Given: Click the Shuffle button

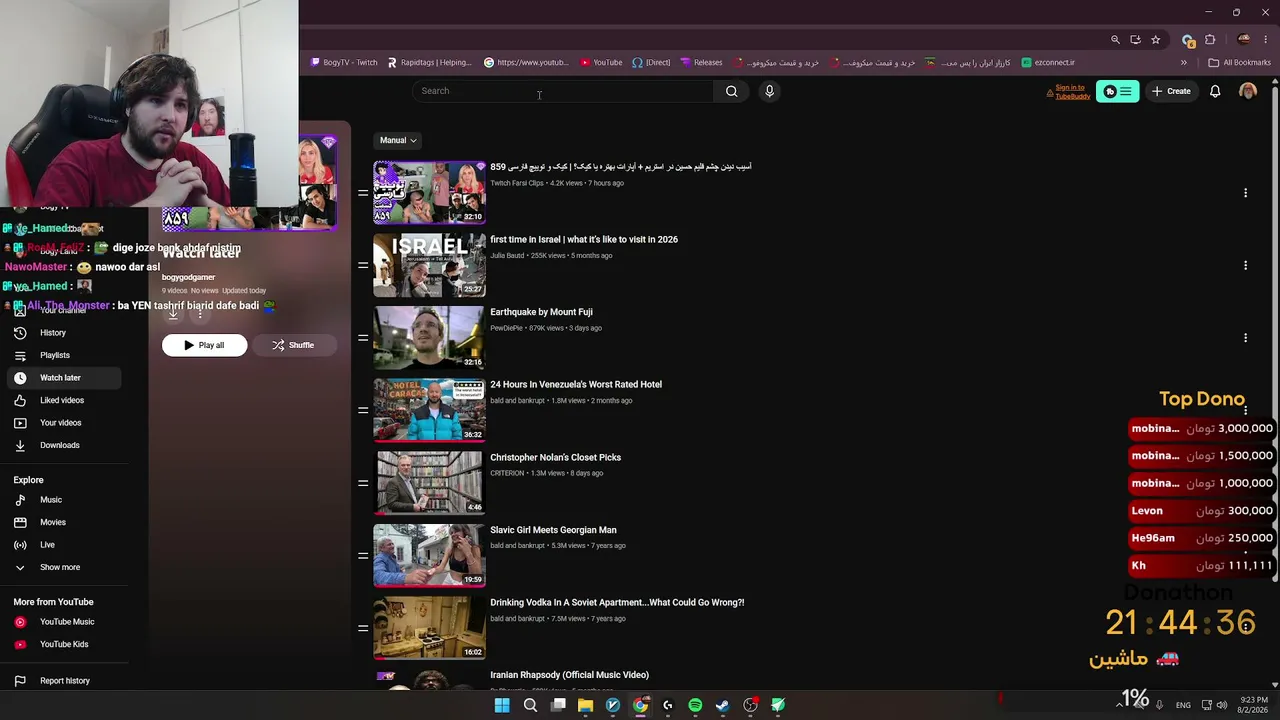Looking at the screenshot, I should click(293, 345).
